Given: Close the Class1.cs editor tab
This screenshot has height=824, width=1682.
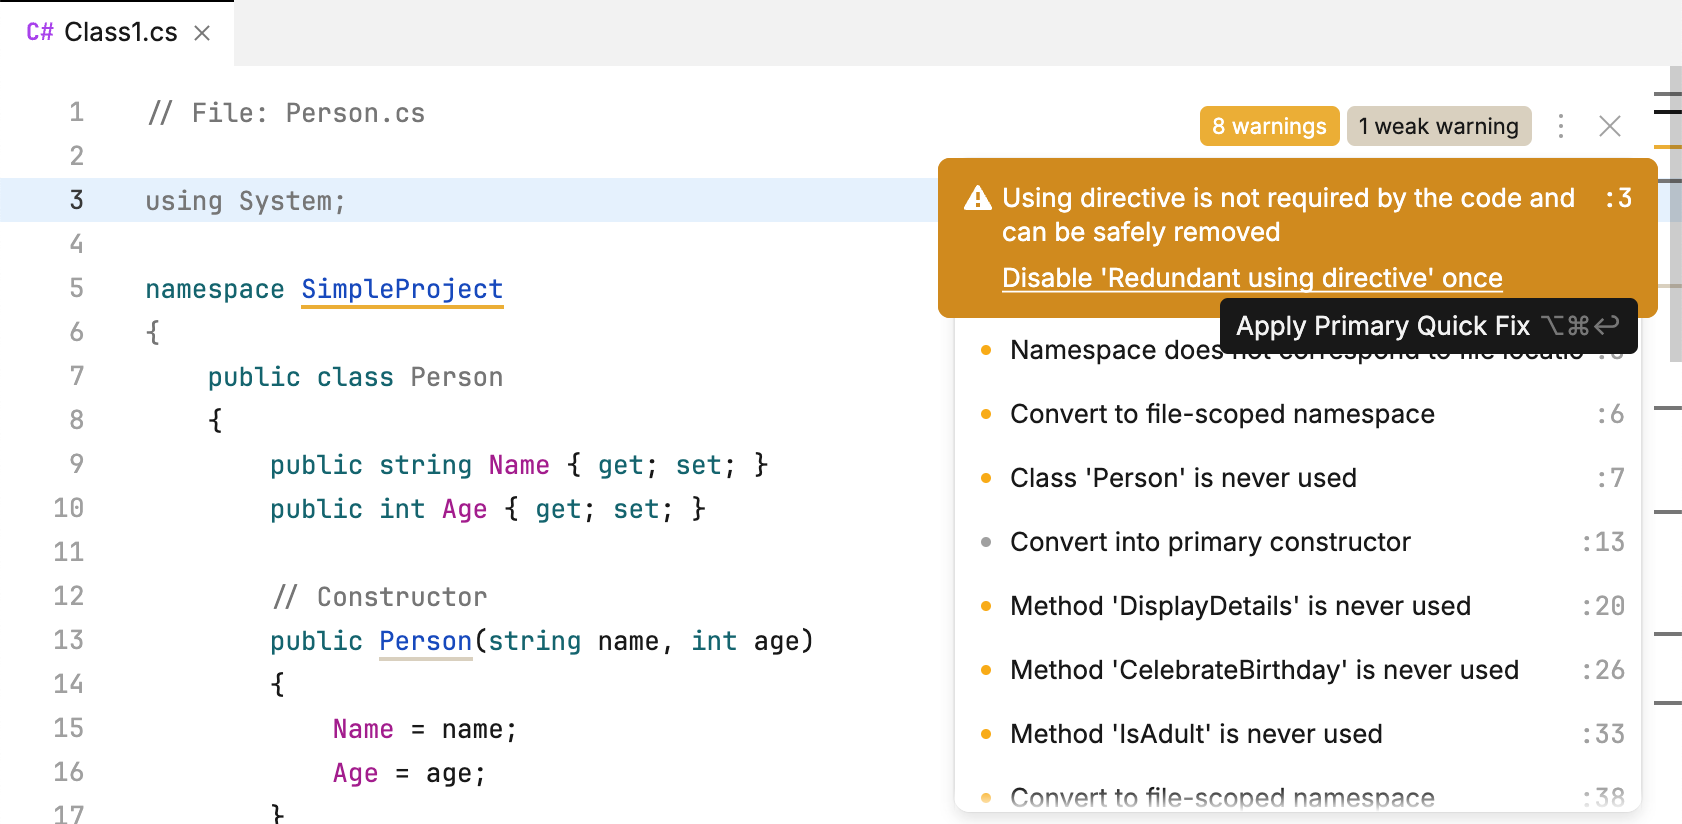Looking at the screenshot, I should [202, 33].
